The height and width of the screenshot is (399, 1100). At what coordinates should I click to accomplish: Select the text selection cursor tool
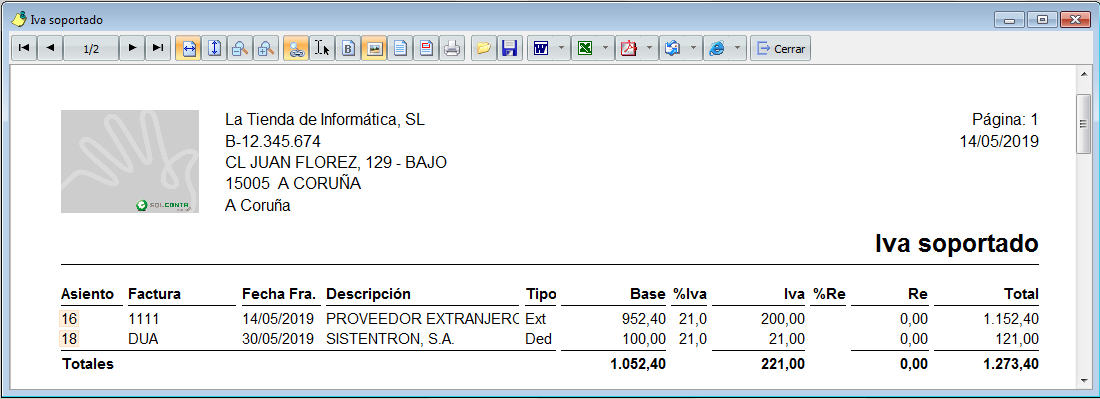click(322, 48)
